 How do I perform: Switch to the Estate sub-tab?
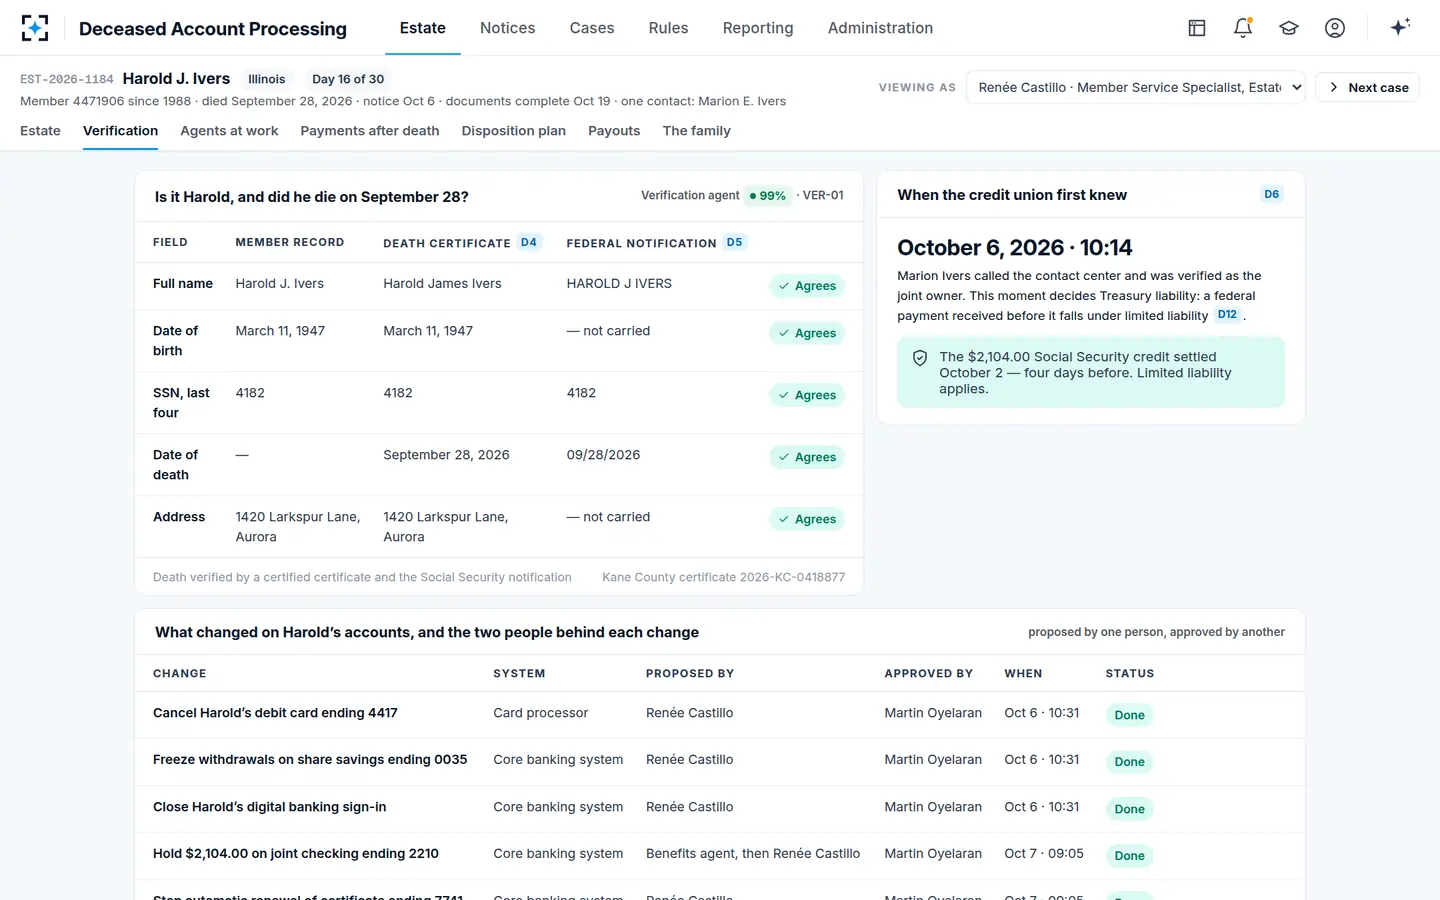40,131
